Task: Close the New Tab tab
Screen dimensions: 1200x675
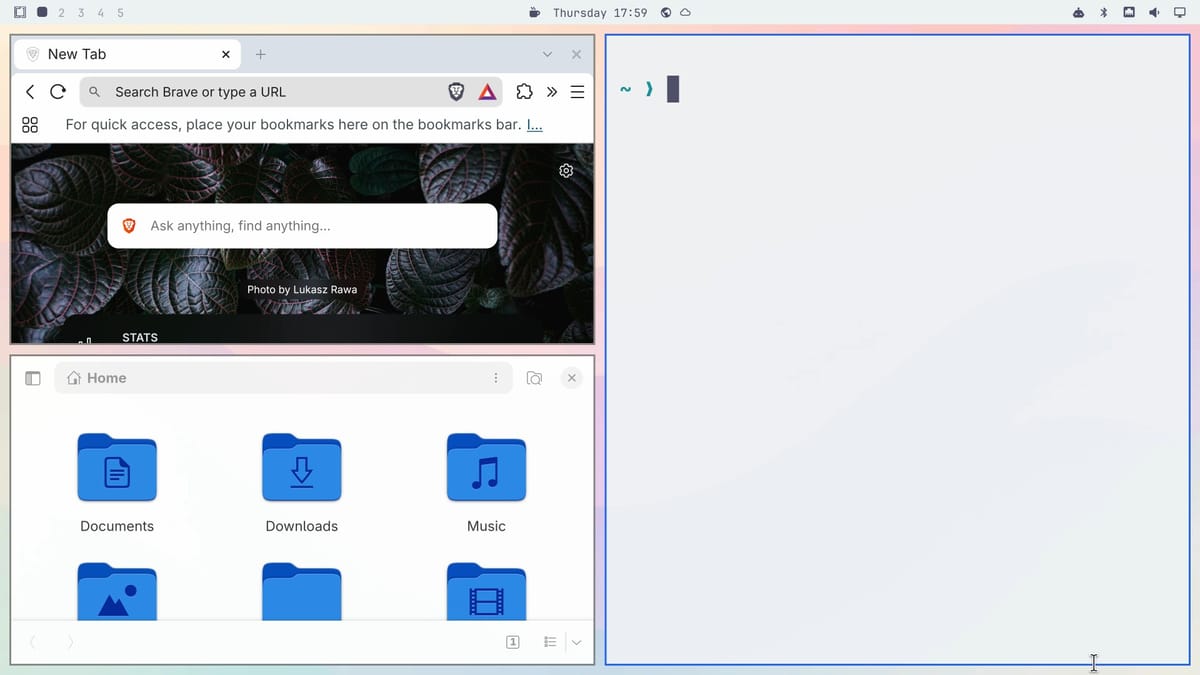Action: (x=225, y=54)
